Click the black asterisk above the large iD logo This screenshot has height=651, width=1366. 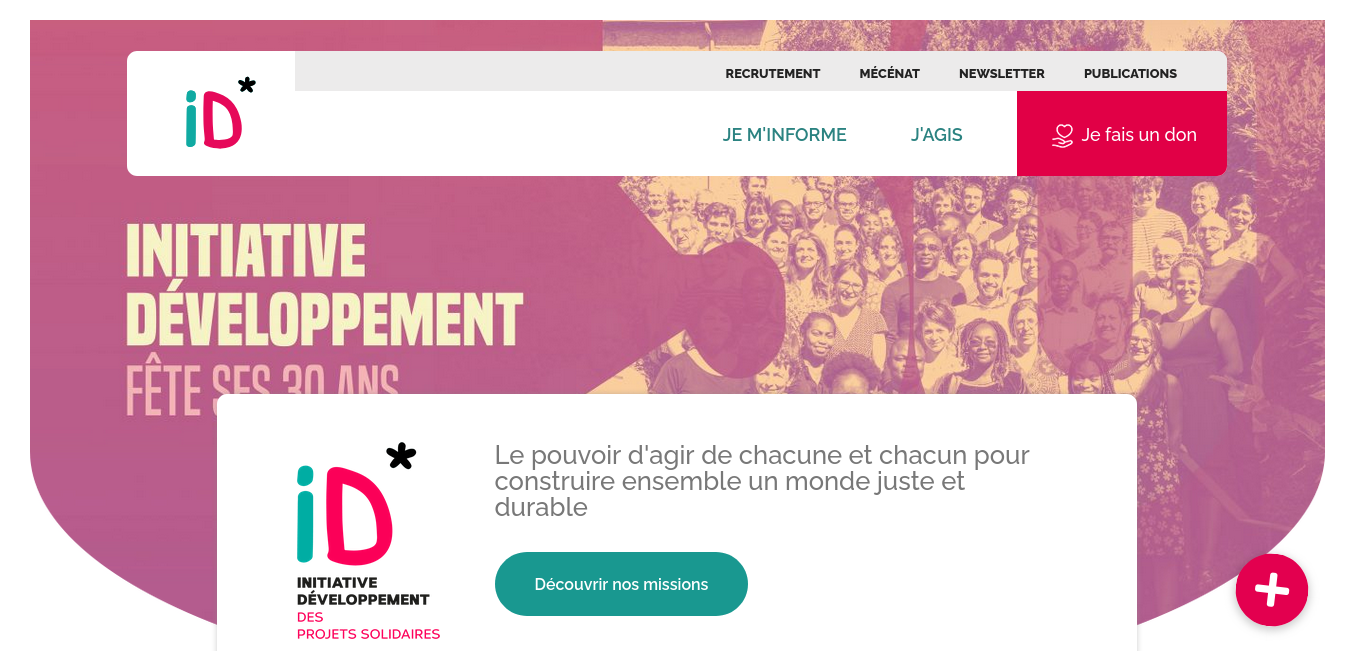point(401,456)
